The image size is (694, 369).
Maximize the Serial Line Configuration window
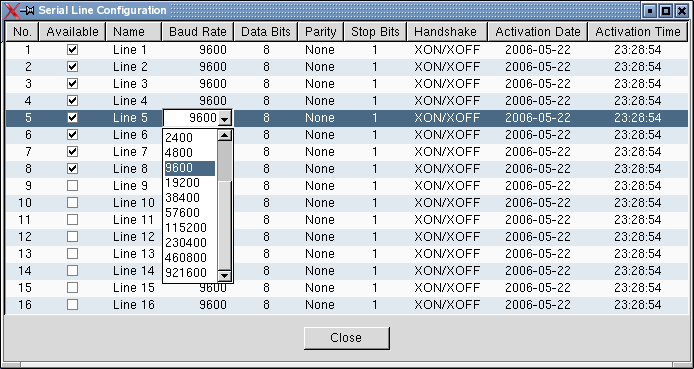666,11
